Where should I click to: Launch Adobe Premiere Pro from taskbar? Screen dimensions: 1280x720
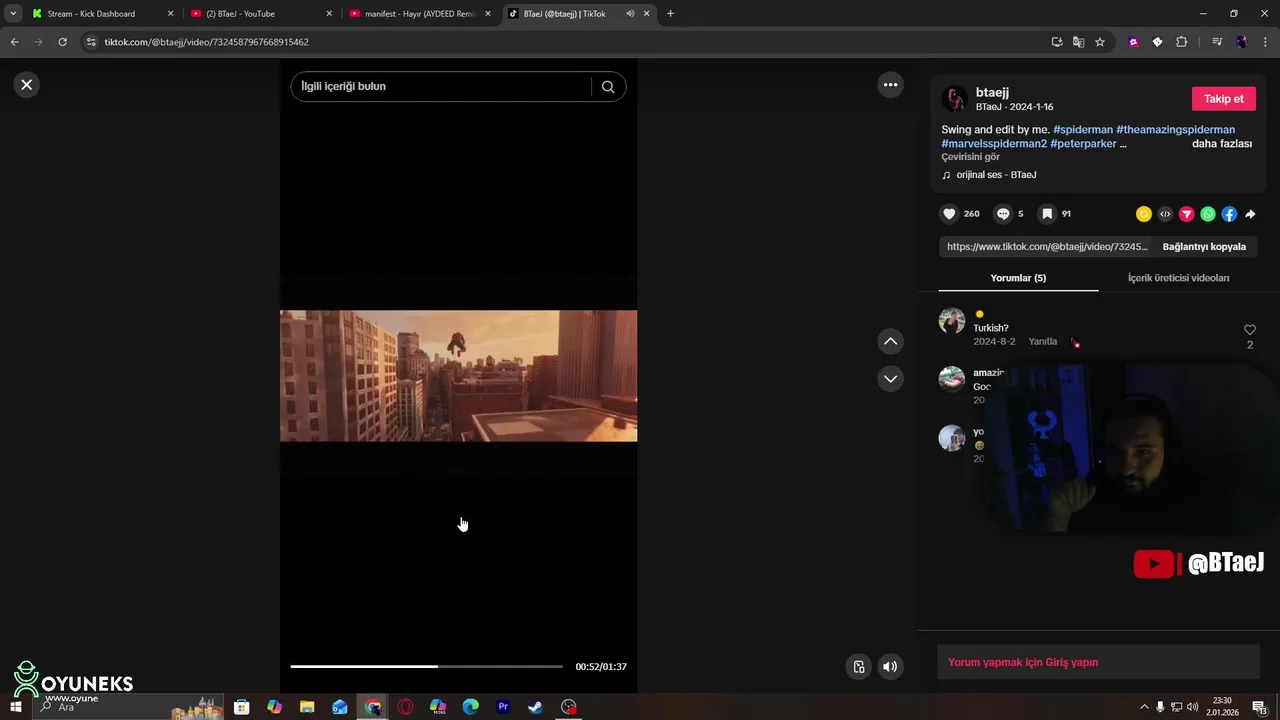503,707
